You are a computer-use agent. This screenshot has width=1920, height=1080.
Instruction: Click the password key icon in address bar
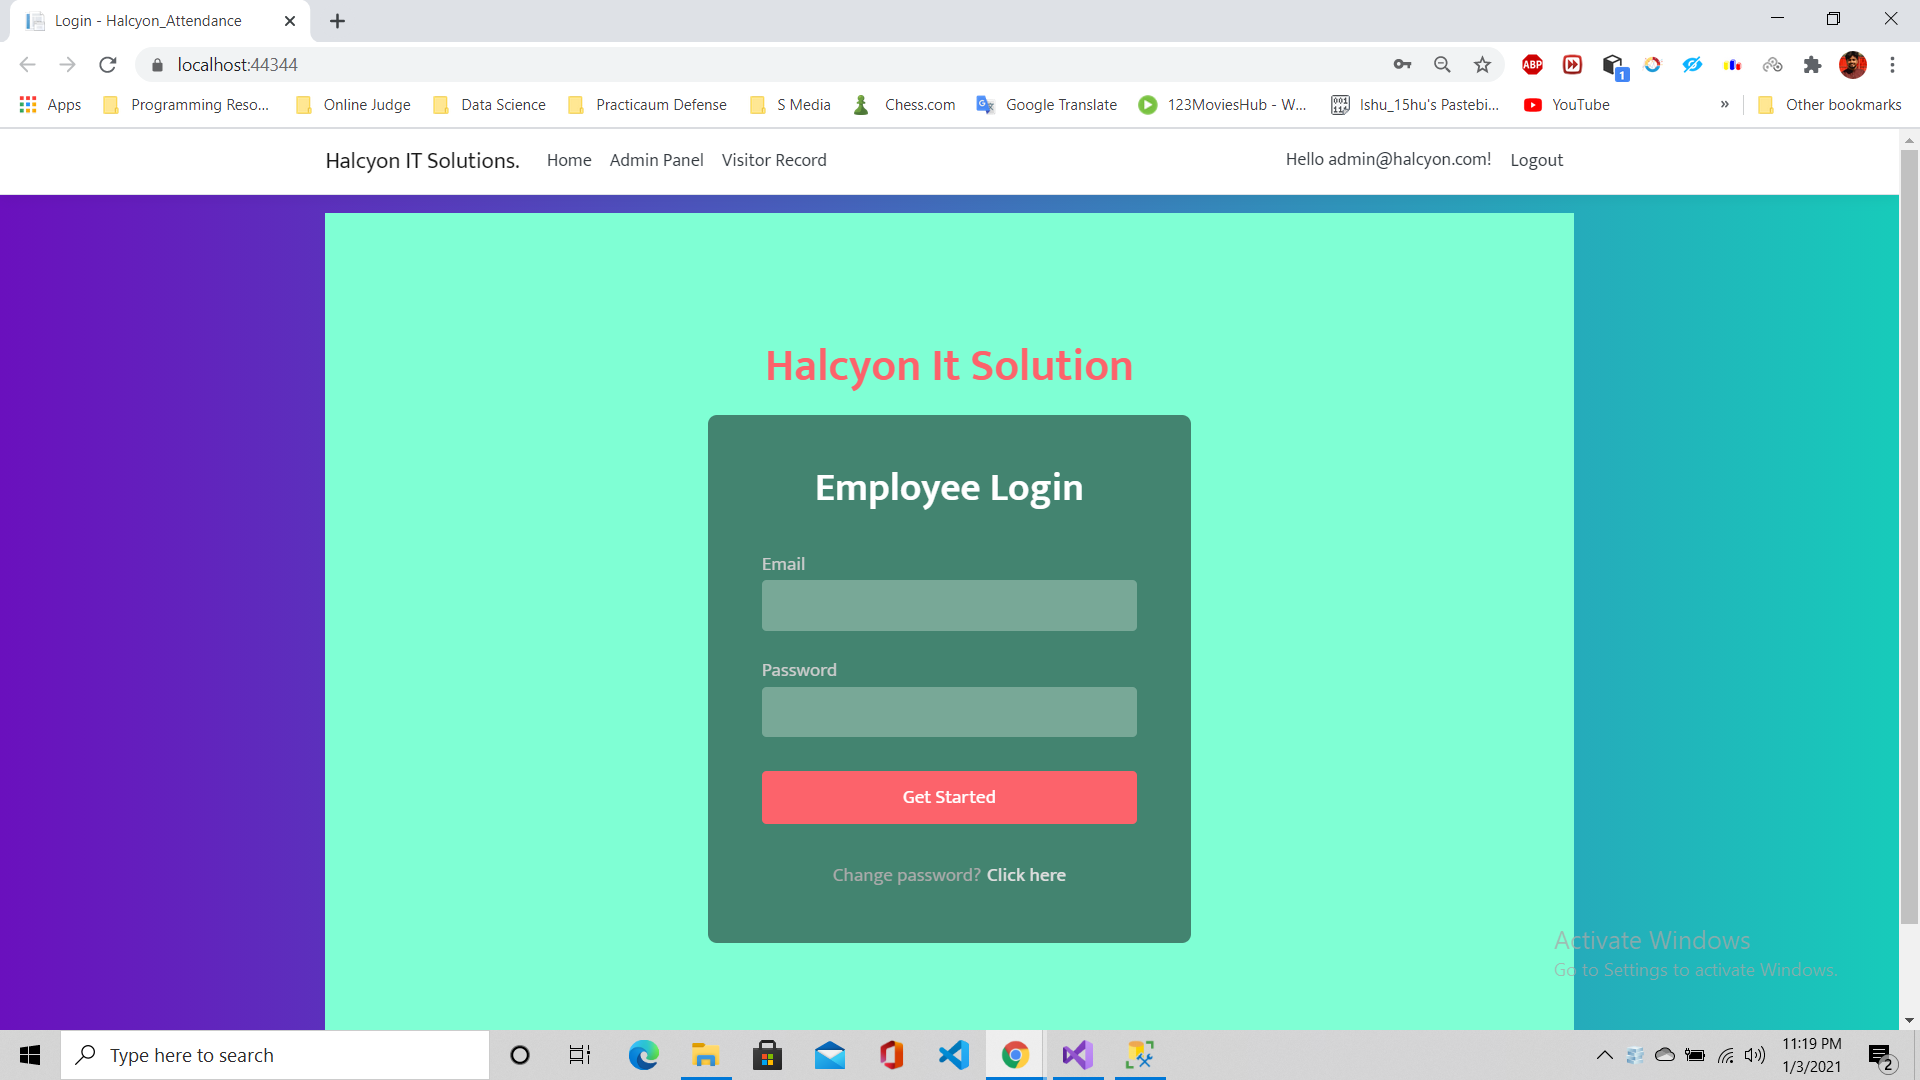tap(1402, 65)
